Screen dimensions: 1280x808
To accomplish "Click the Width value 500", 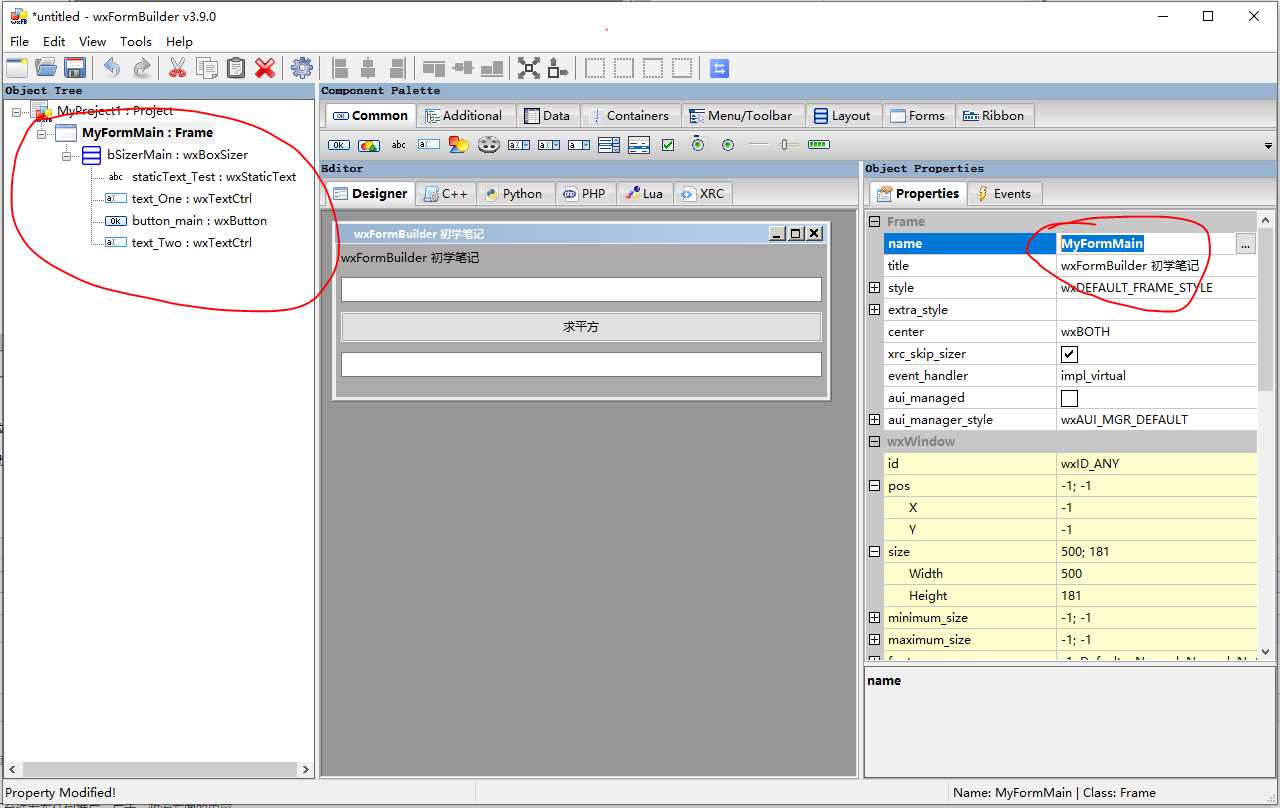I will coord(1157,574).
